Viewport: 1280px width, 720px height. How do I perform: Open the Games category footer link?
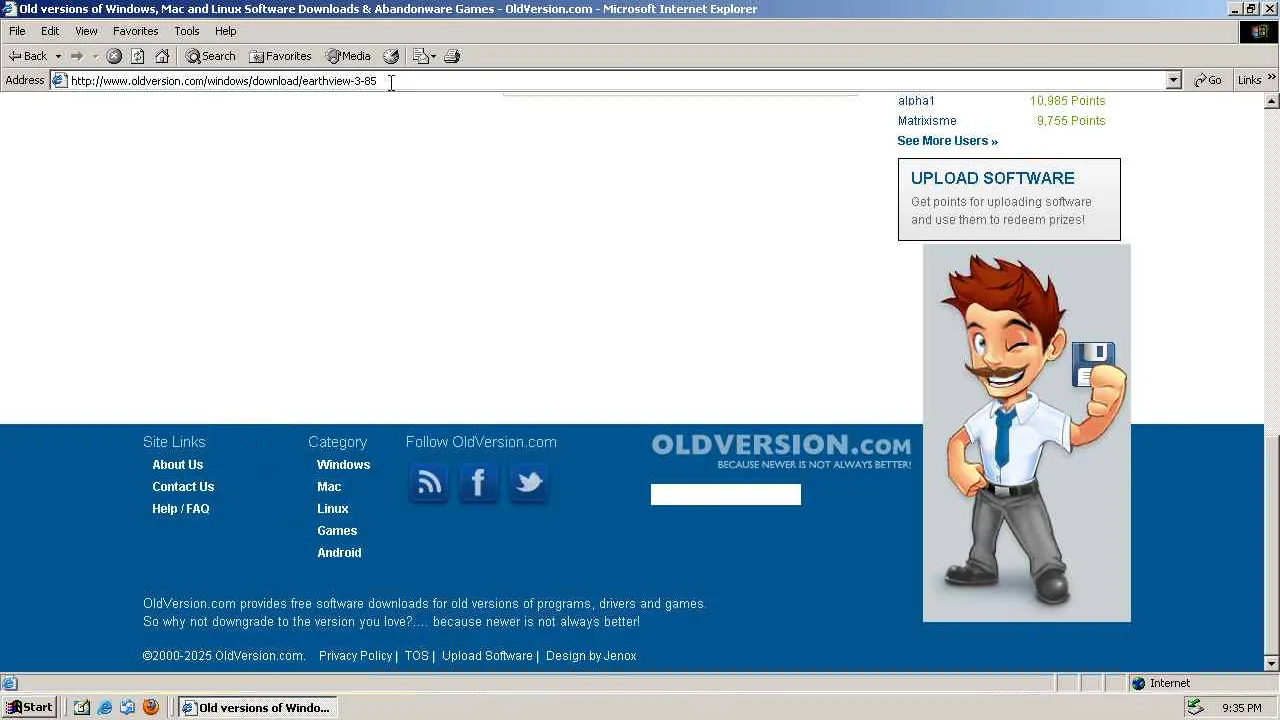(x=337, y=531)
